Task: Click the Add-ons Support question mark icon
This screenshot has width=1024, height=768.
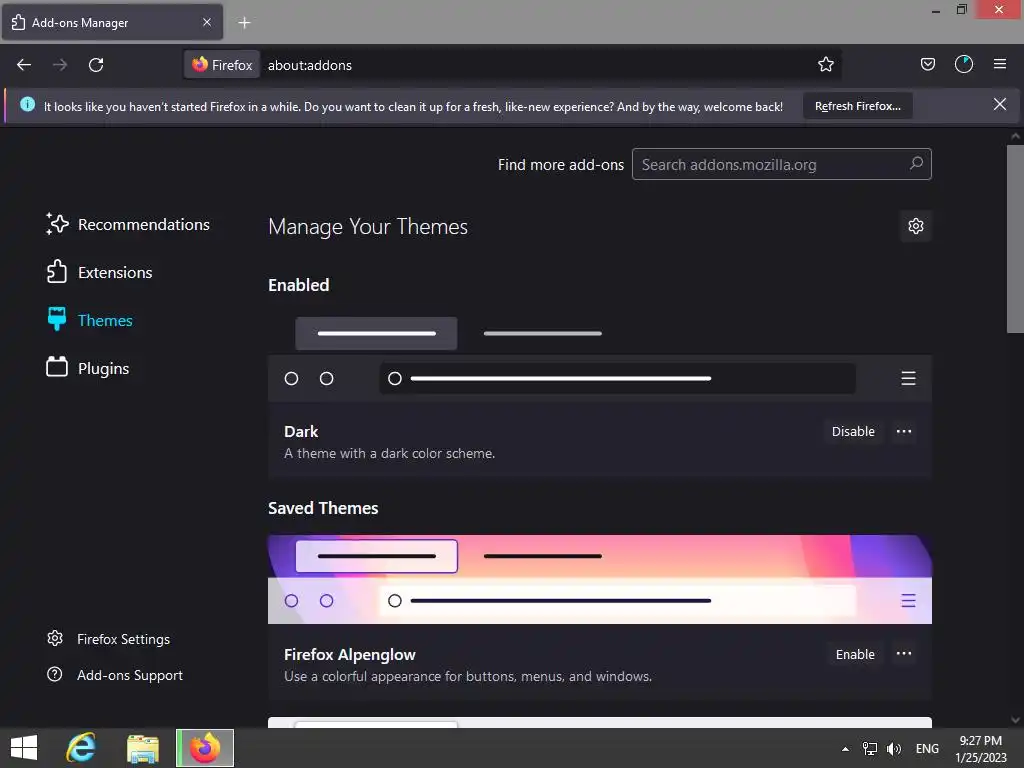Action: pyautogui.click(x=55, y=674)
